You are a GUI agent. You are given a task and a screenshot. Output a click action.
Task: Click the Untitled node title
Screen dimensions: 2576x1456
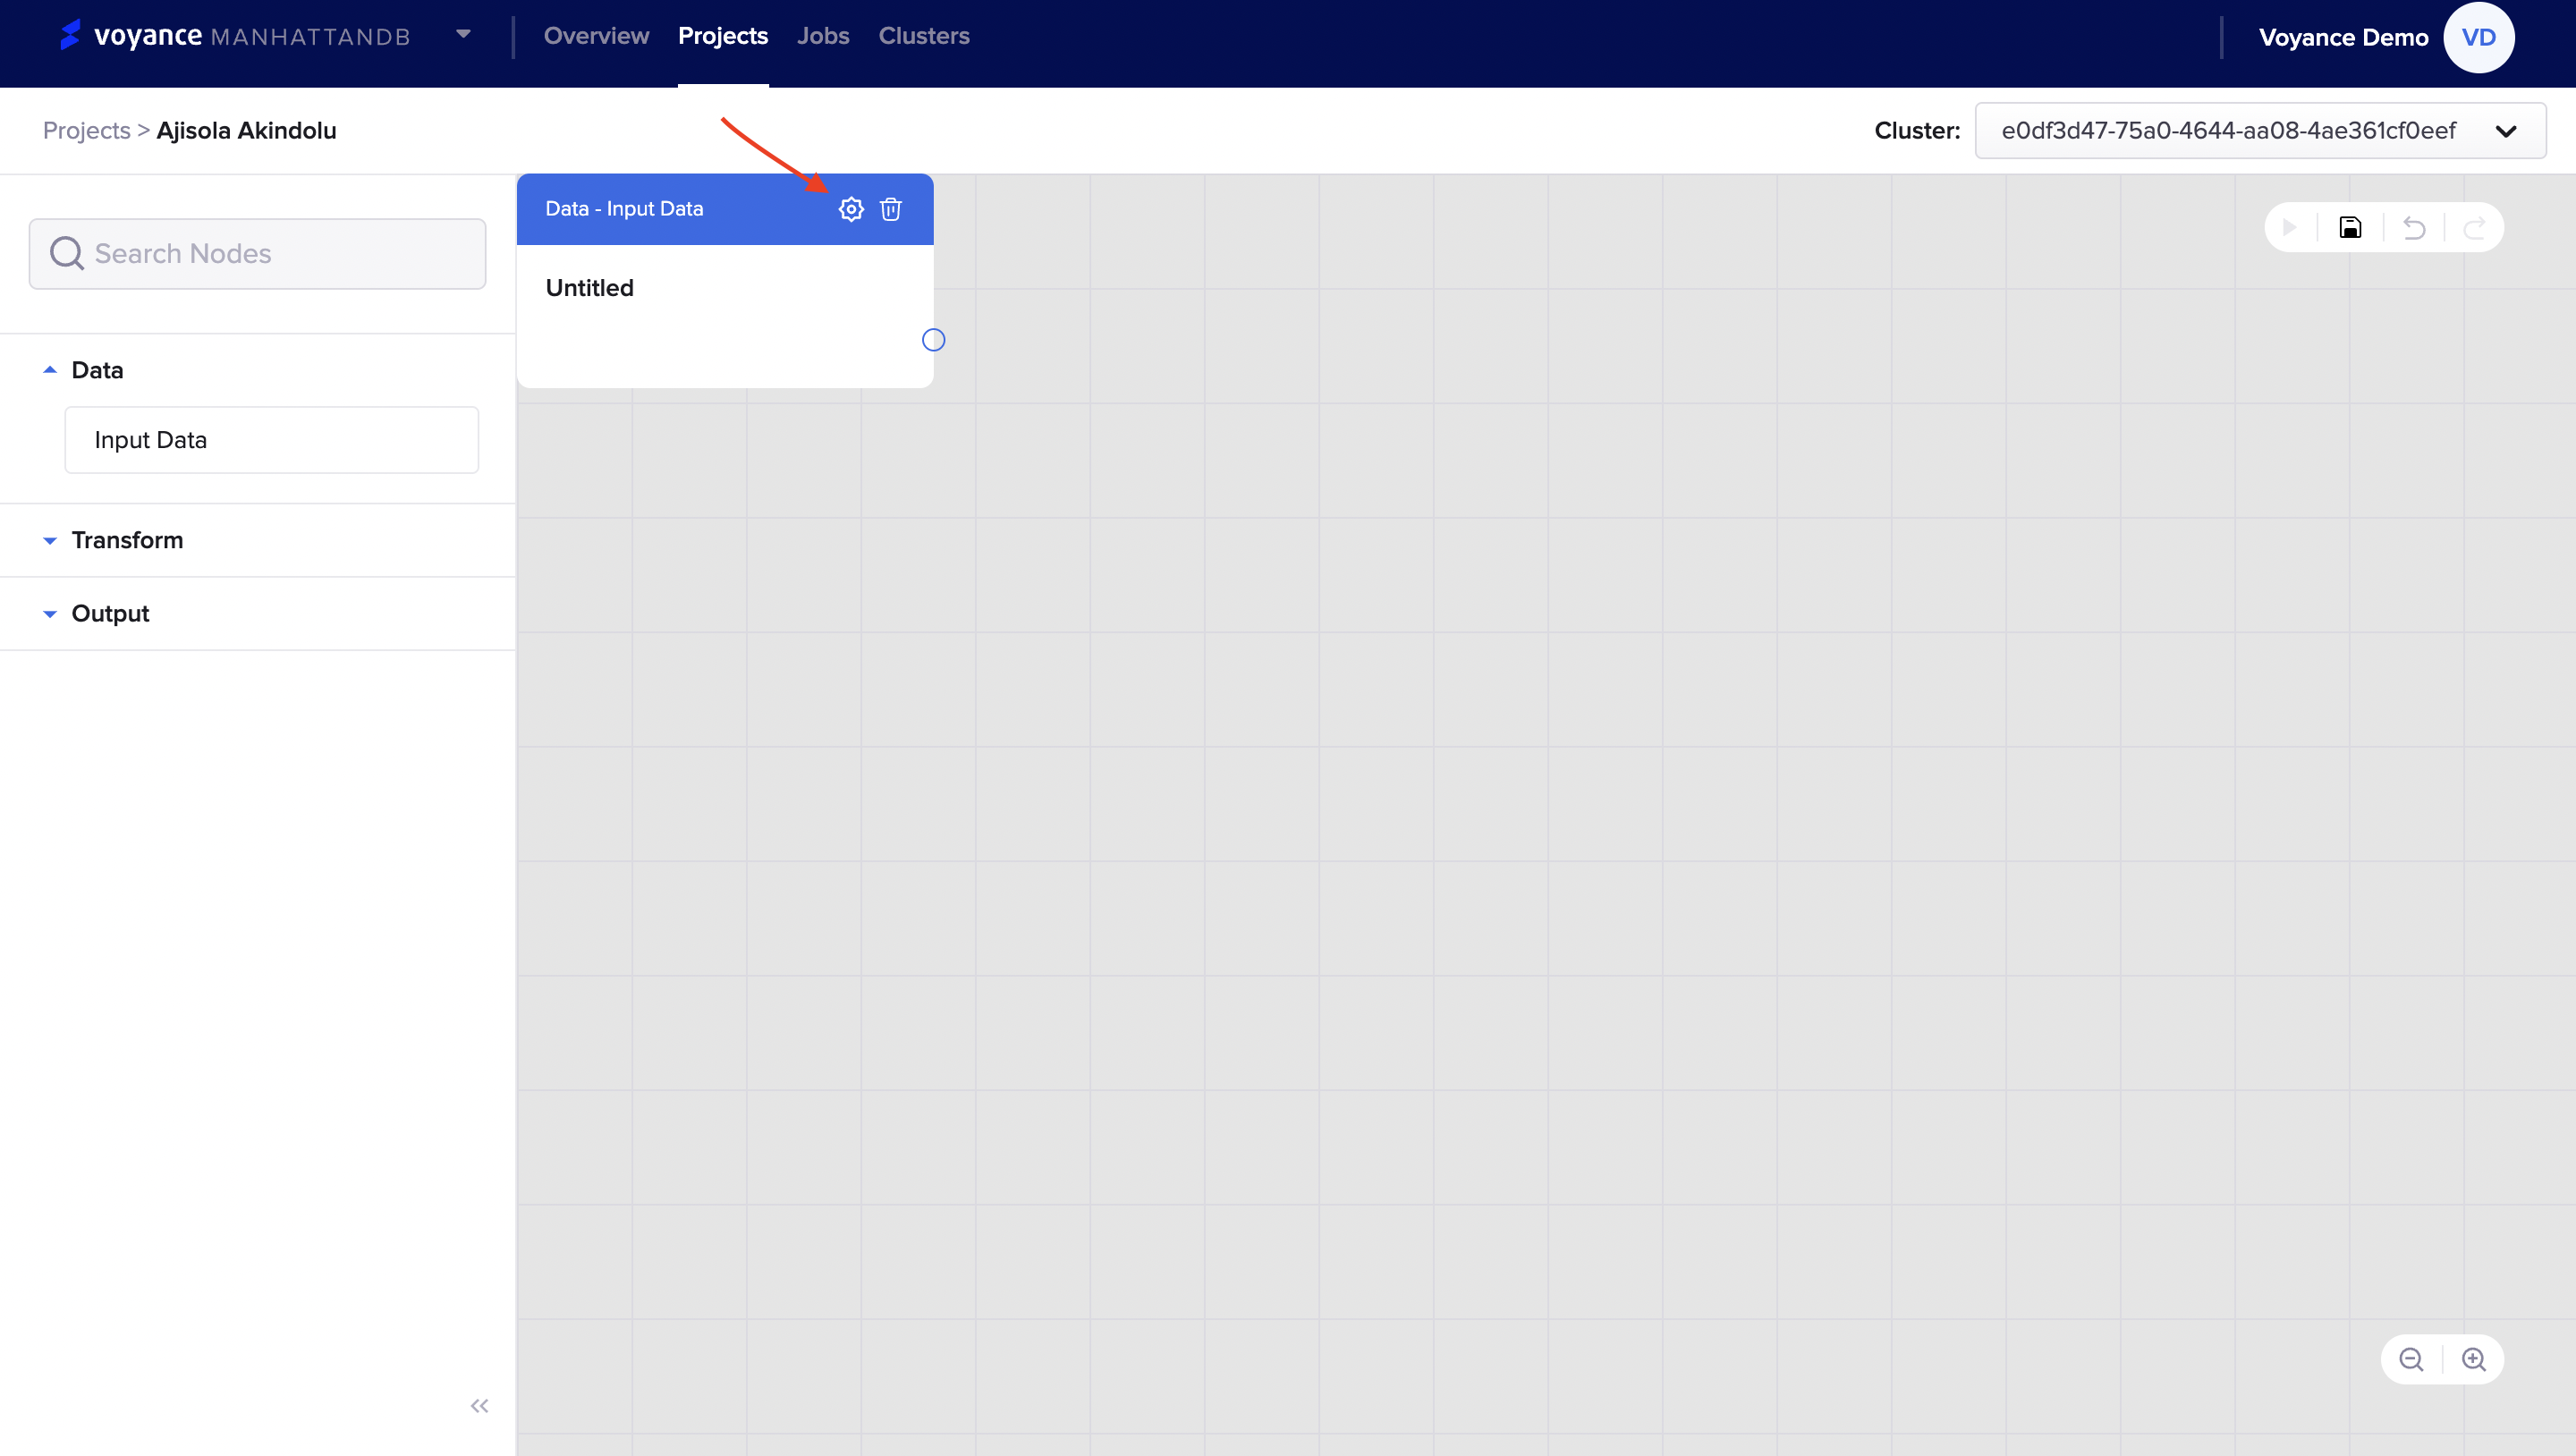590,288
